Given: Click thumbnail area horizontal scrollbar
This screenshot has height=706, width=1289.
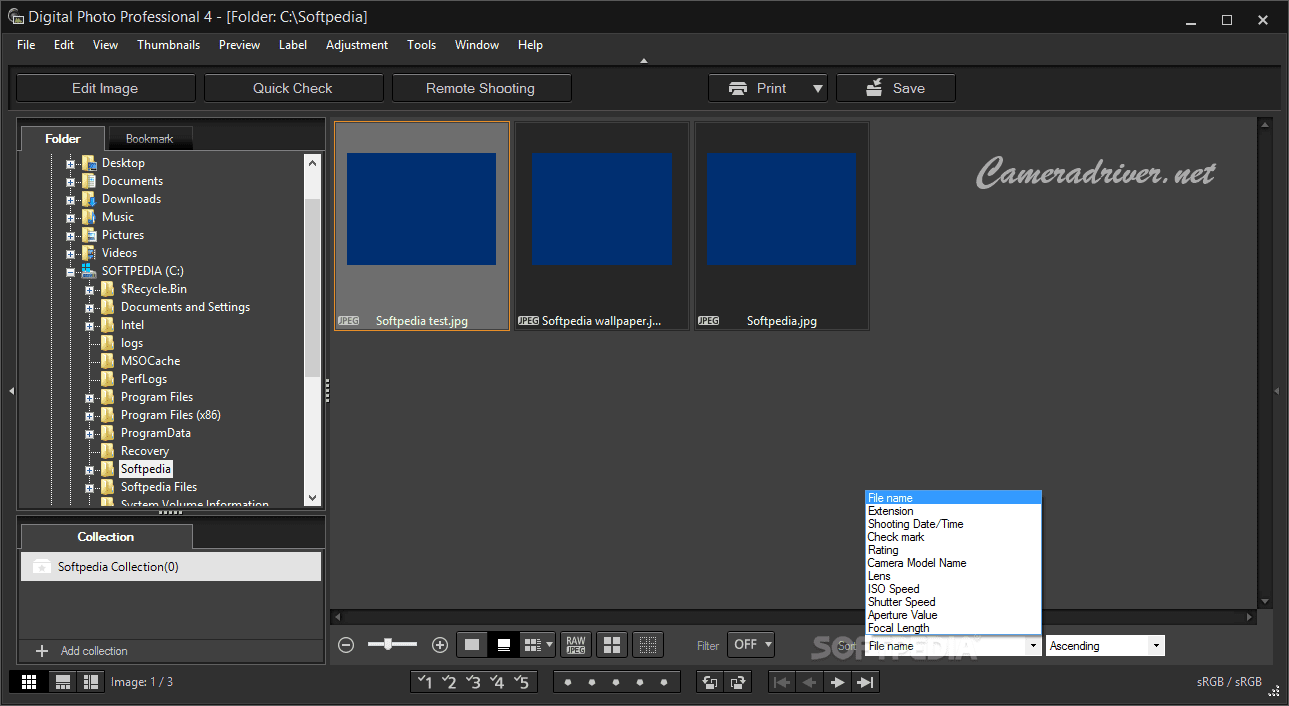Looking at the screenshot, I should click(x=794, y=617).
